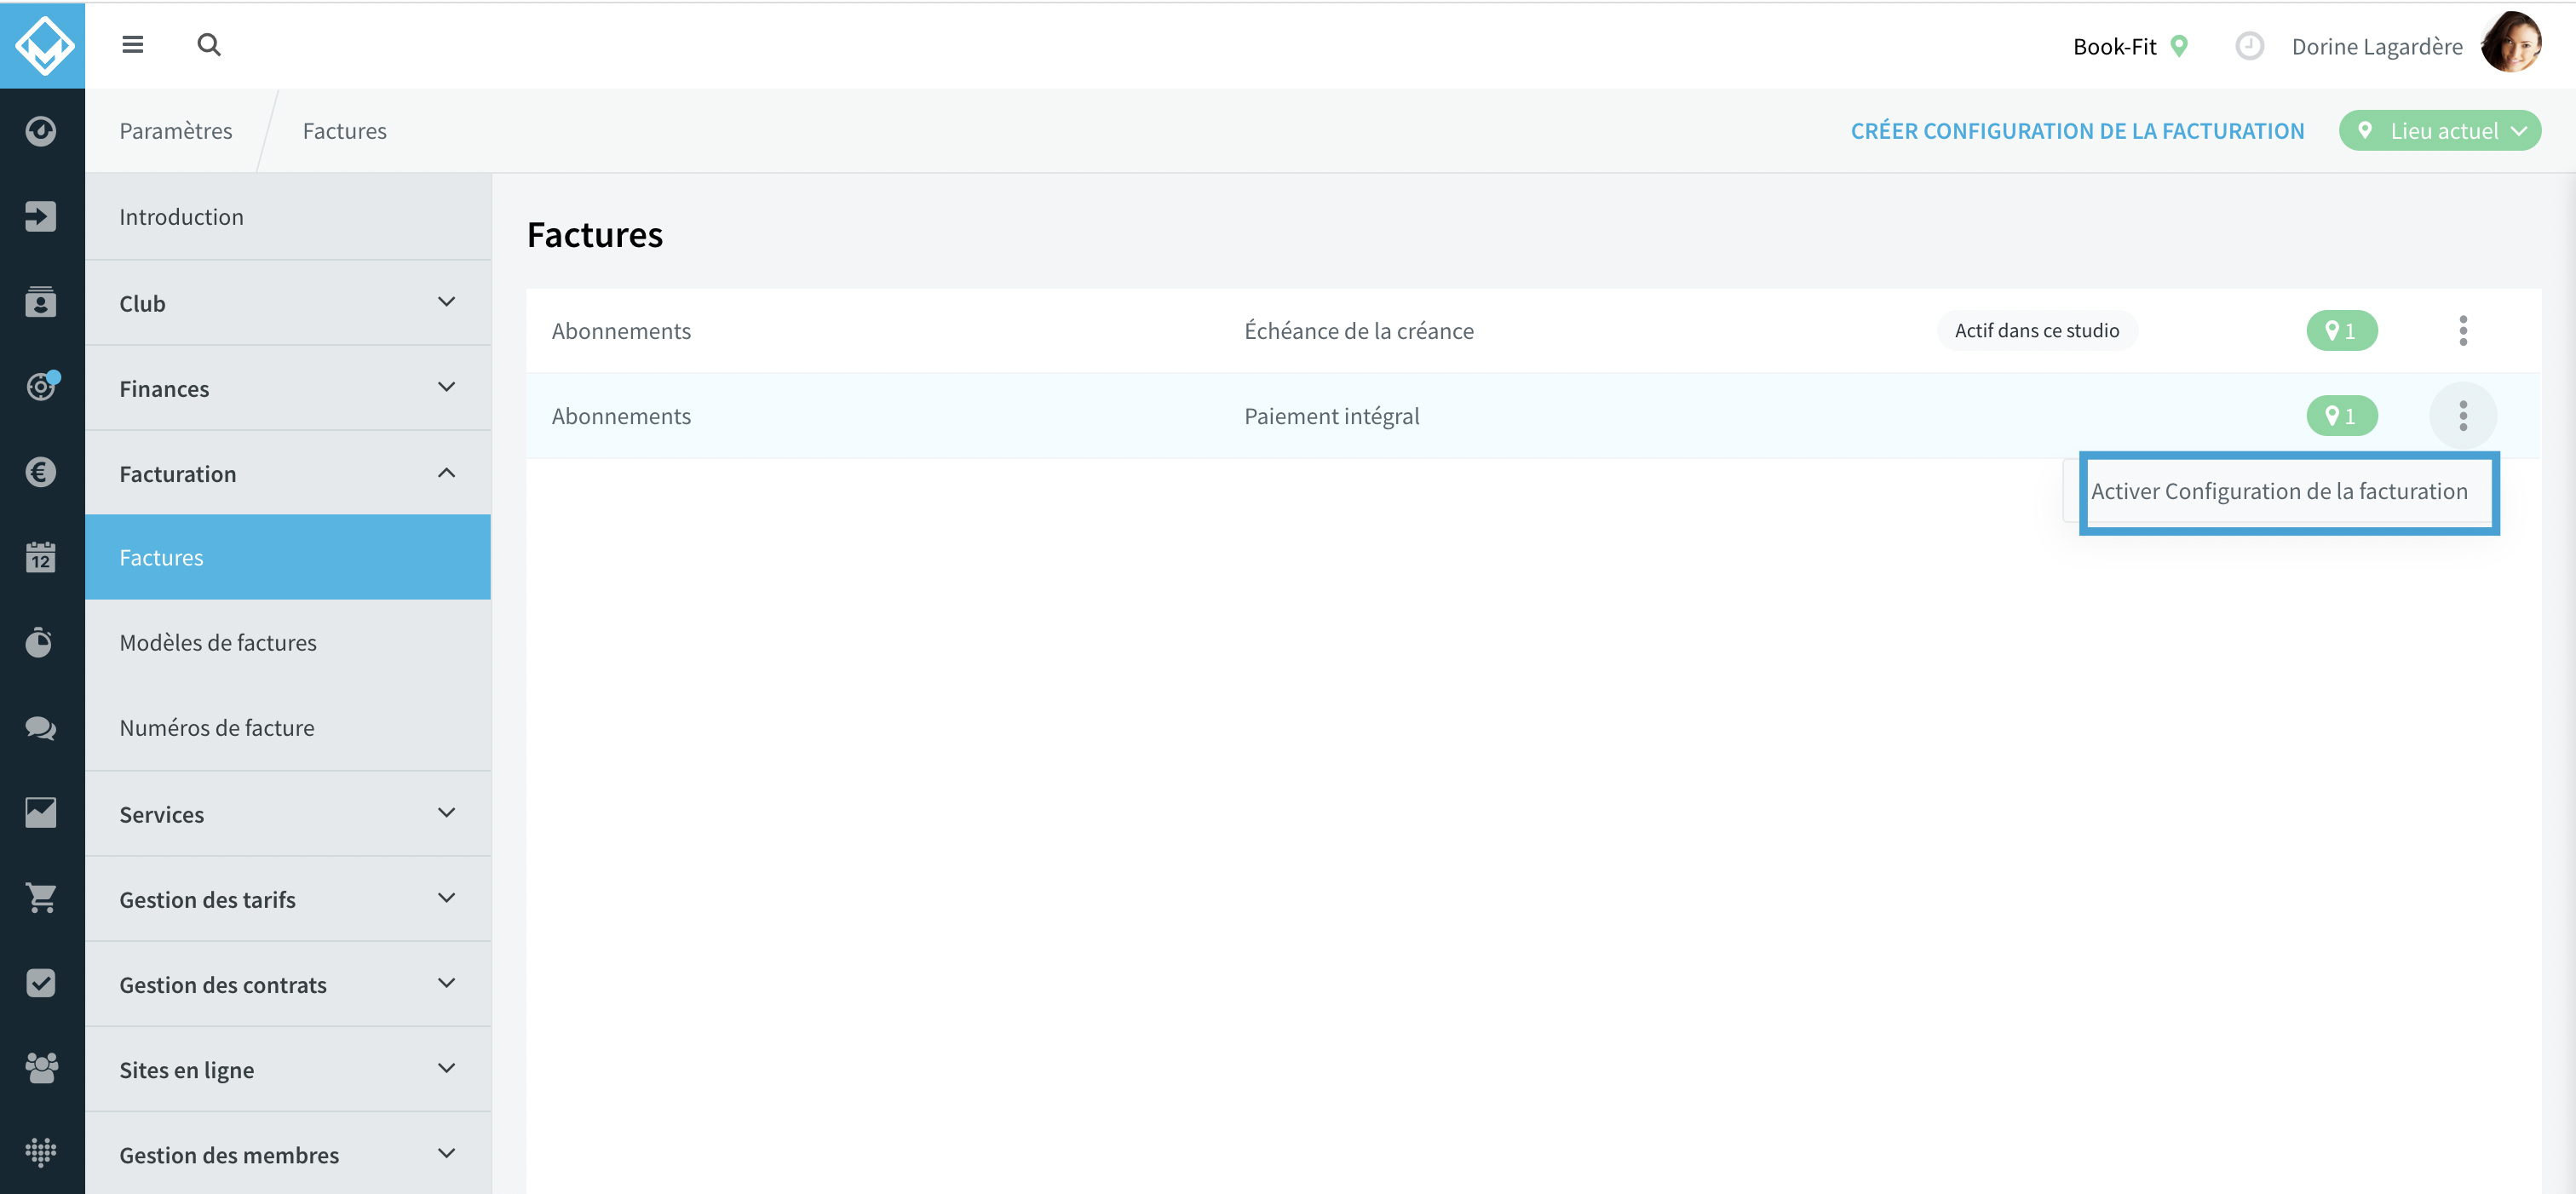The image size is (2576, 1194).
Task: Open the dashboard gauge sidebar icon
Action: coord(41,131)
